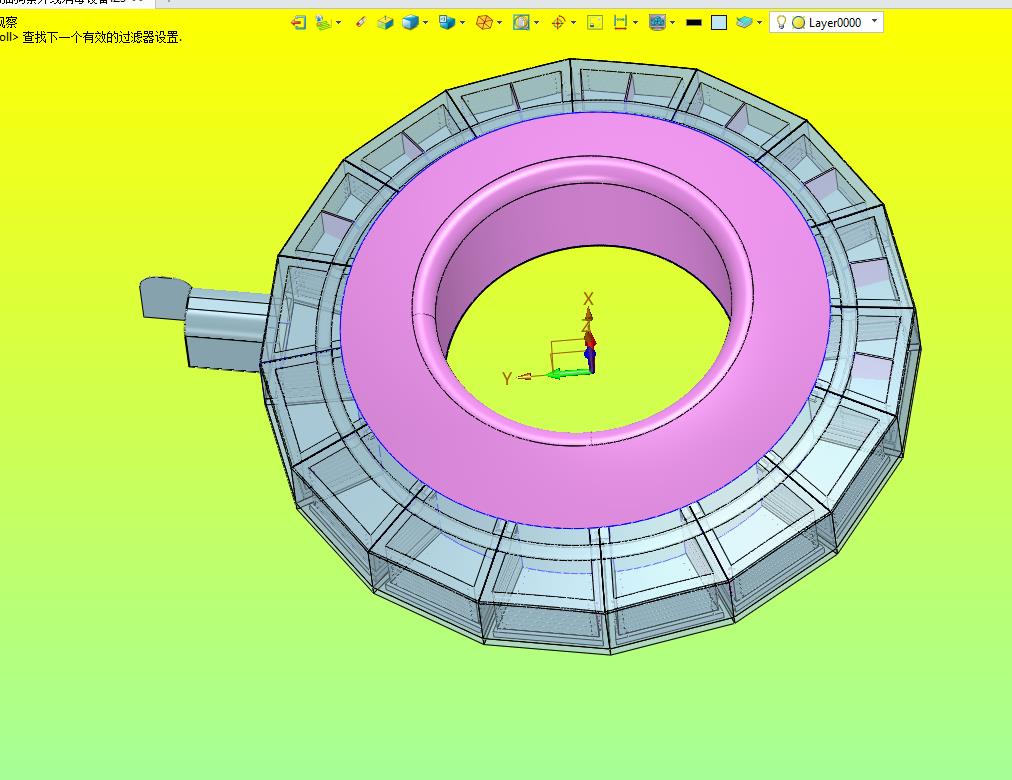Click the monitor display settings icon
Viewport: 1012px width, 780px height.
pyautogui.click(x=657, y=23)
